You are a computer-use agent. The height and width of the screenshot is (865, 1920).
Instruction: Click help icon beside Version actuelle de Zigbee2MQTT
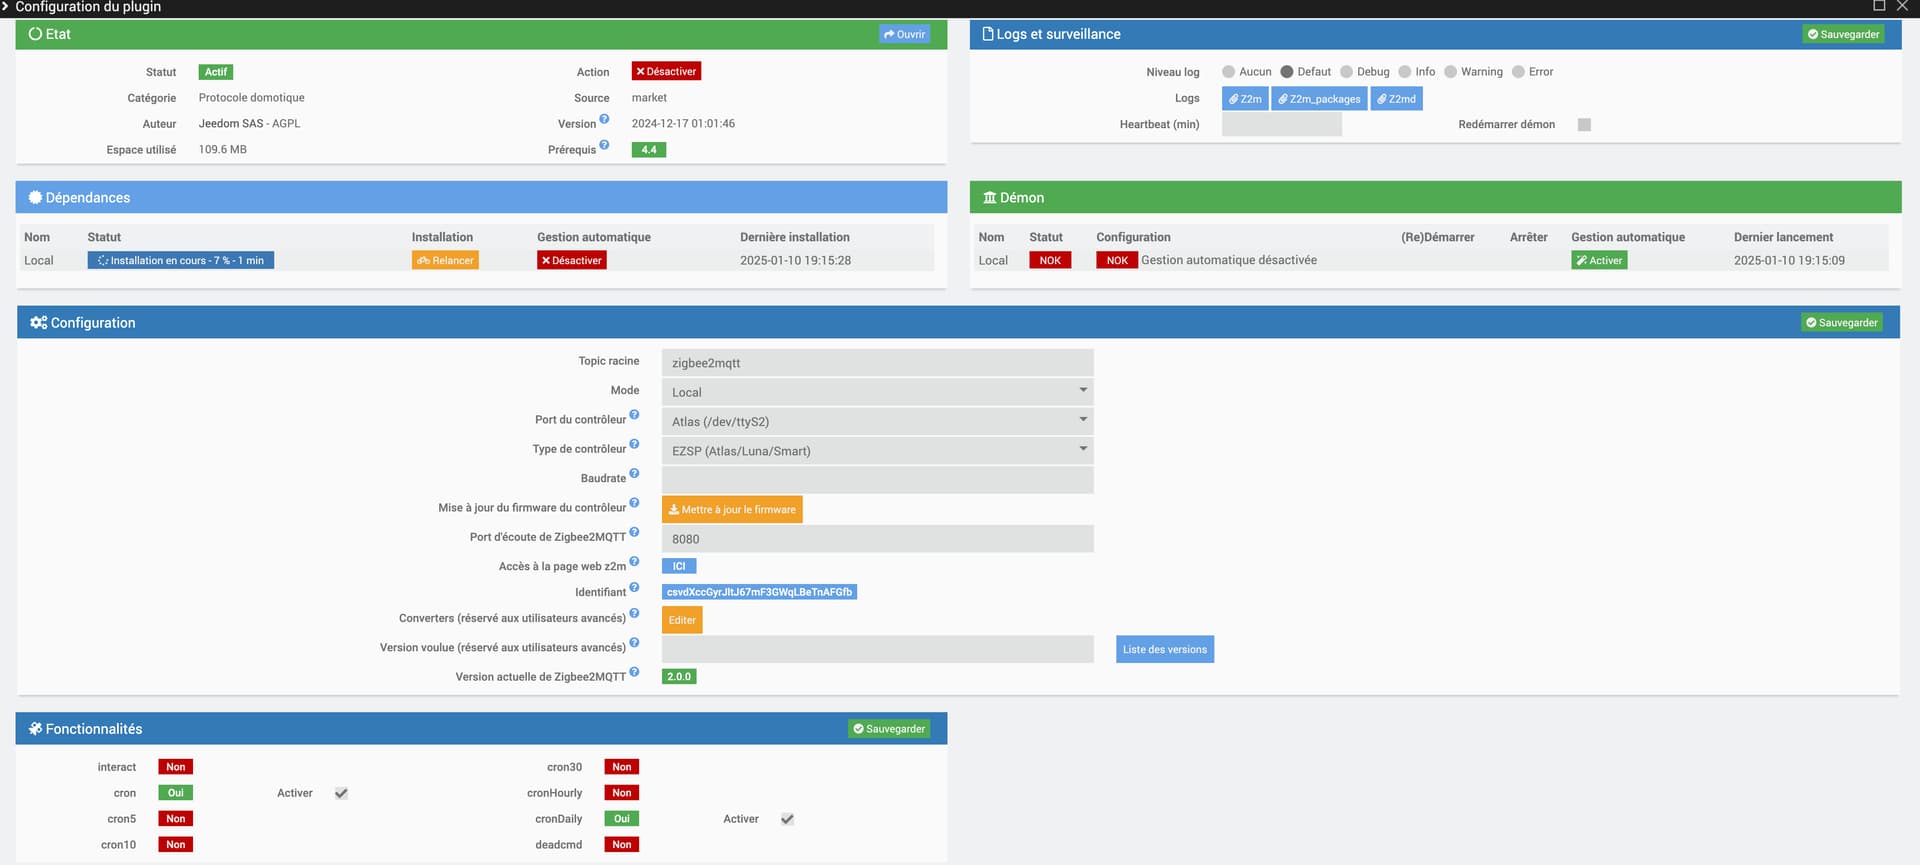(x=634, y=672)
